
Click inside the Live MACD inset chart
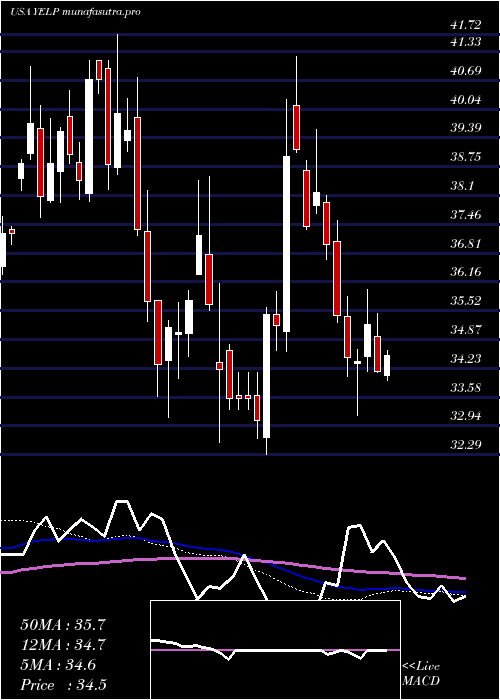275,650
